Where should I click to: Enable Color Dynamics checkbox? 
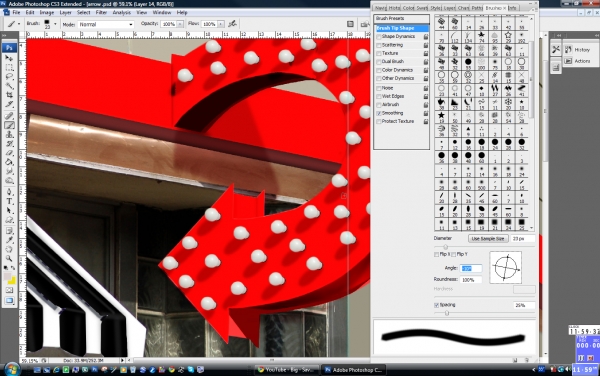[378, 70]
